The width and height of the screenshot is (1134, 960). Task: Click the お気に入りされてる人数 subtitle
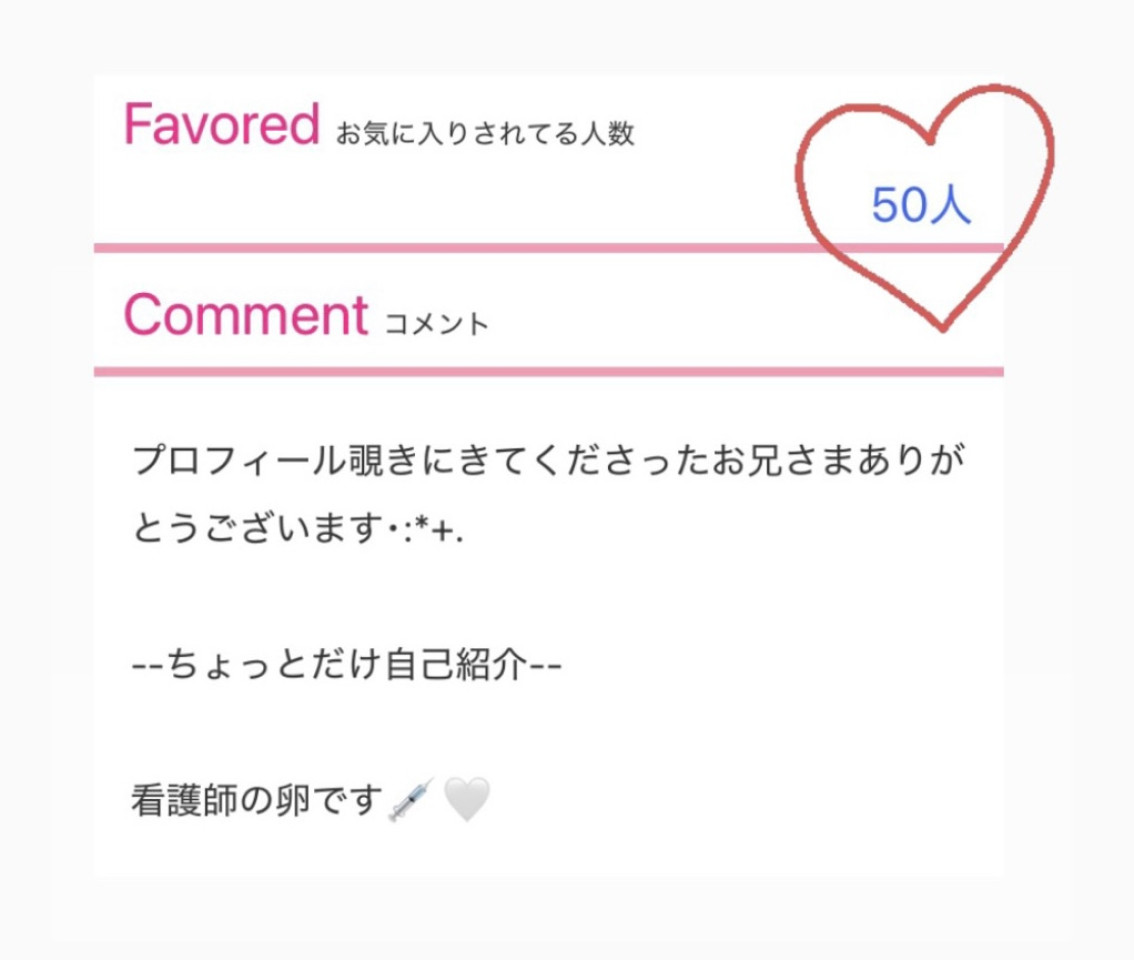coord(485,134)
